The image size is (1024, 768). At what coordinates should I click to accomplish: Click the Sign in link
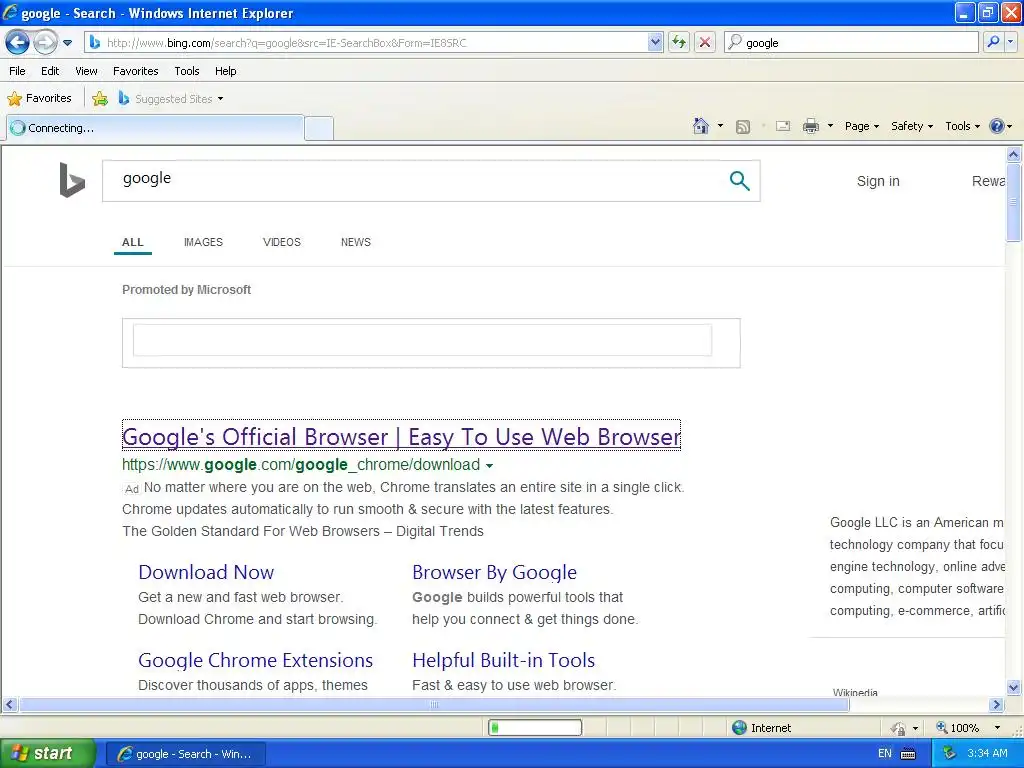click(x=878, y=181)
